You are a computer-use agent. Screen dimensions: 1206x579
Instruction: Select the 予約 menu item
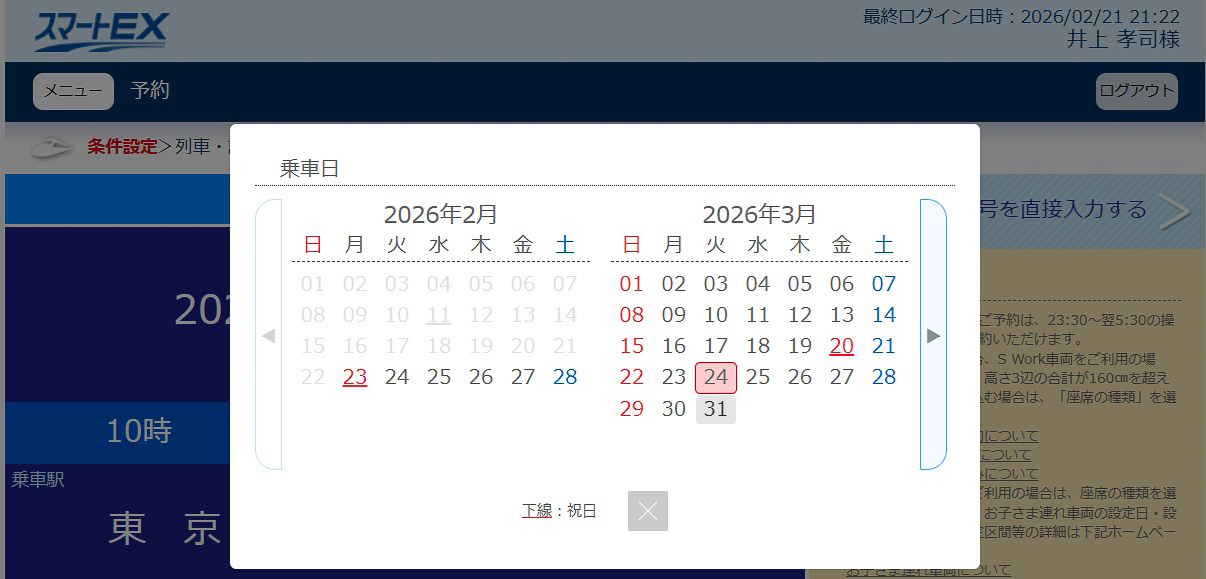pyautogui.click(x=150, y=91)
